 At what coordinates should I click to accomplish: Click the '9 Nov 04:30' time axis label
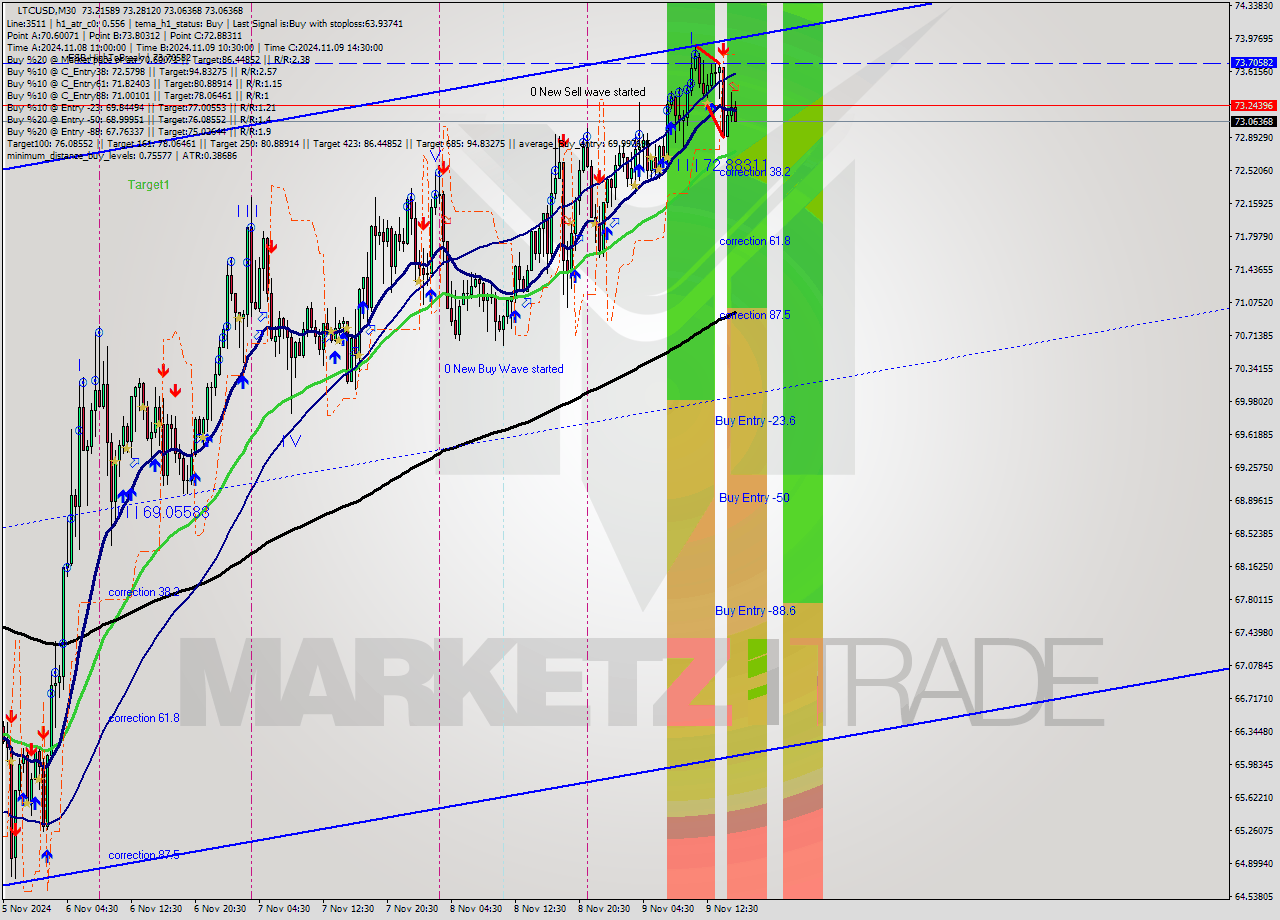(667, 909)
